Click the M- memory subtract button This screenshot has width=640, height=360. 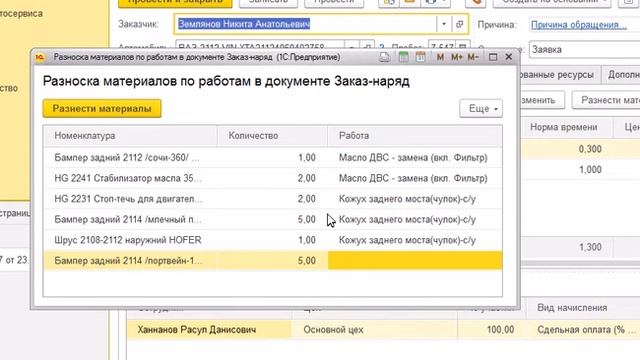pos(473,57)
